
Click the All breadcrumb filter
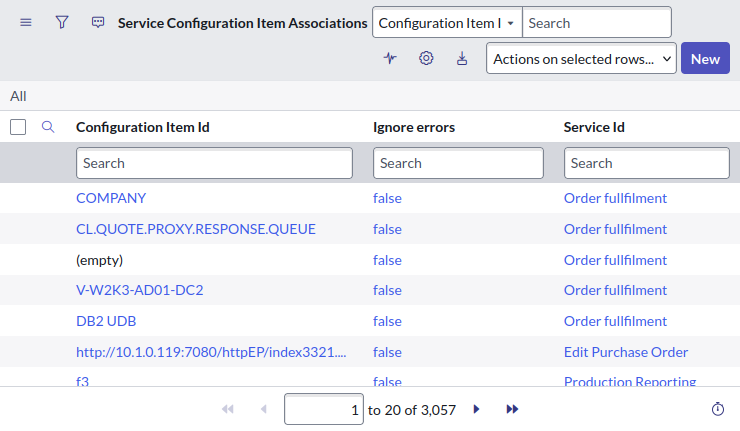(x=18, y=96)
